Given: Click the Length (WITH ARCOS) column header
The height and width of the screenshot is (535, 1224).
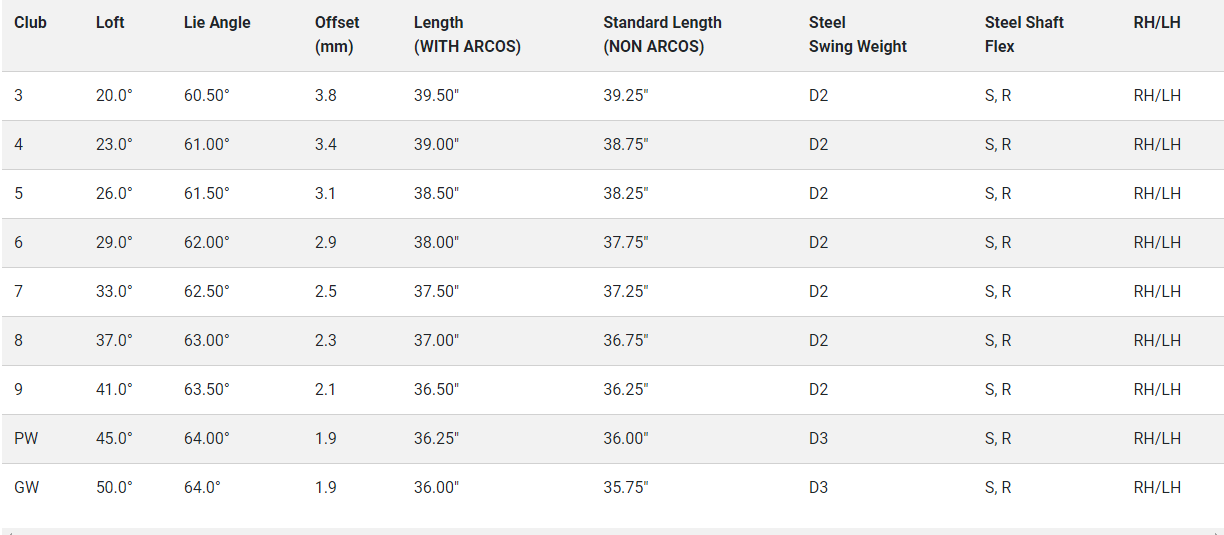Looking at the screenshot, I should click(467, 34).
